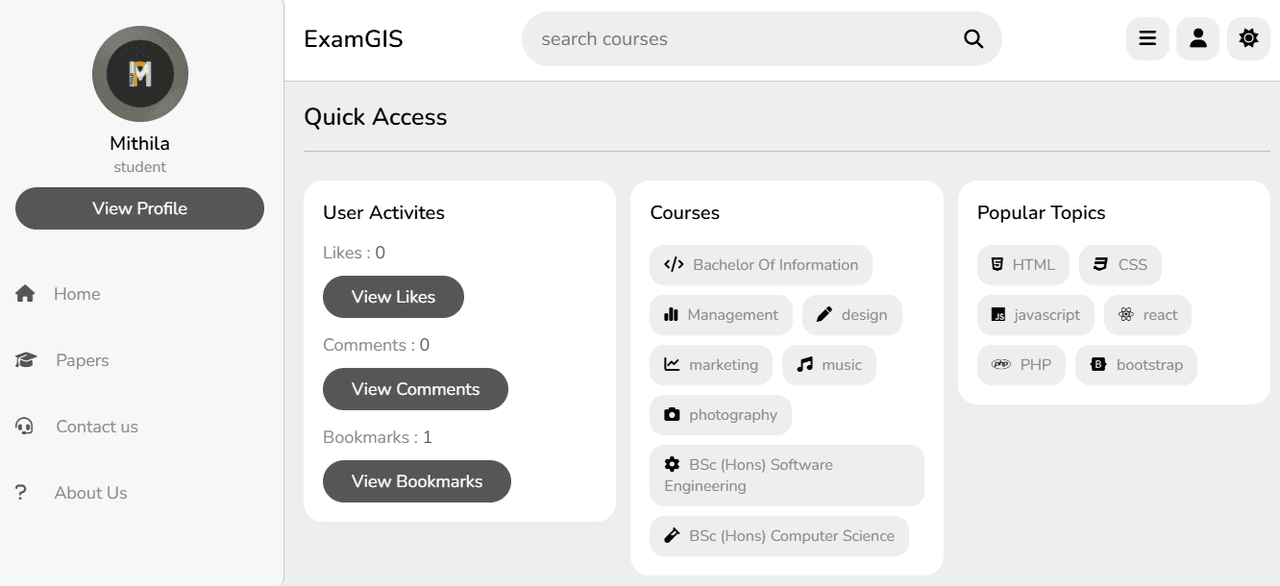Toggle the sun theme icon

pos(1248,39)
